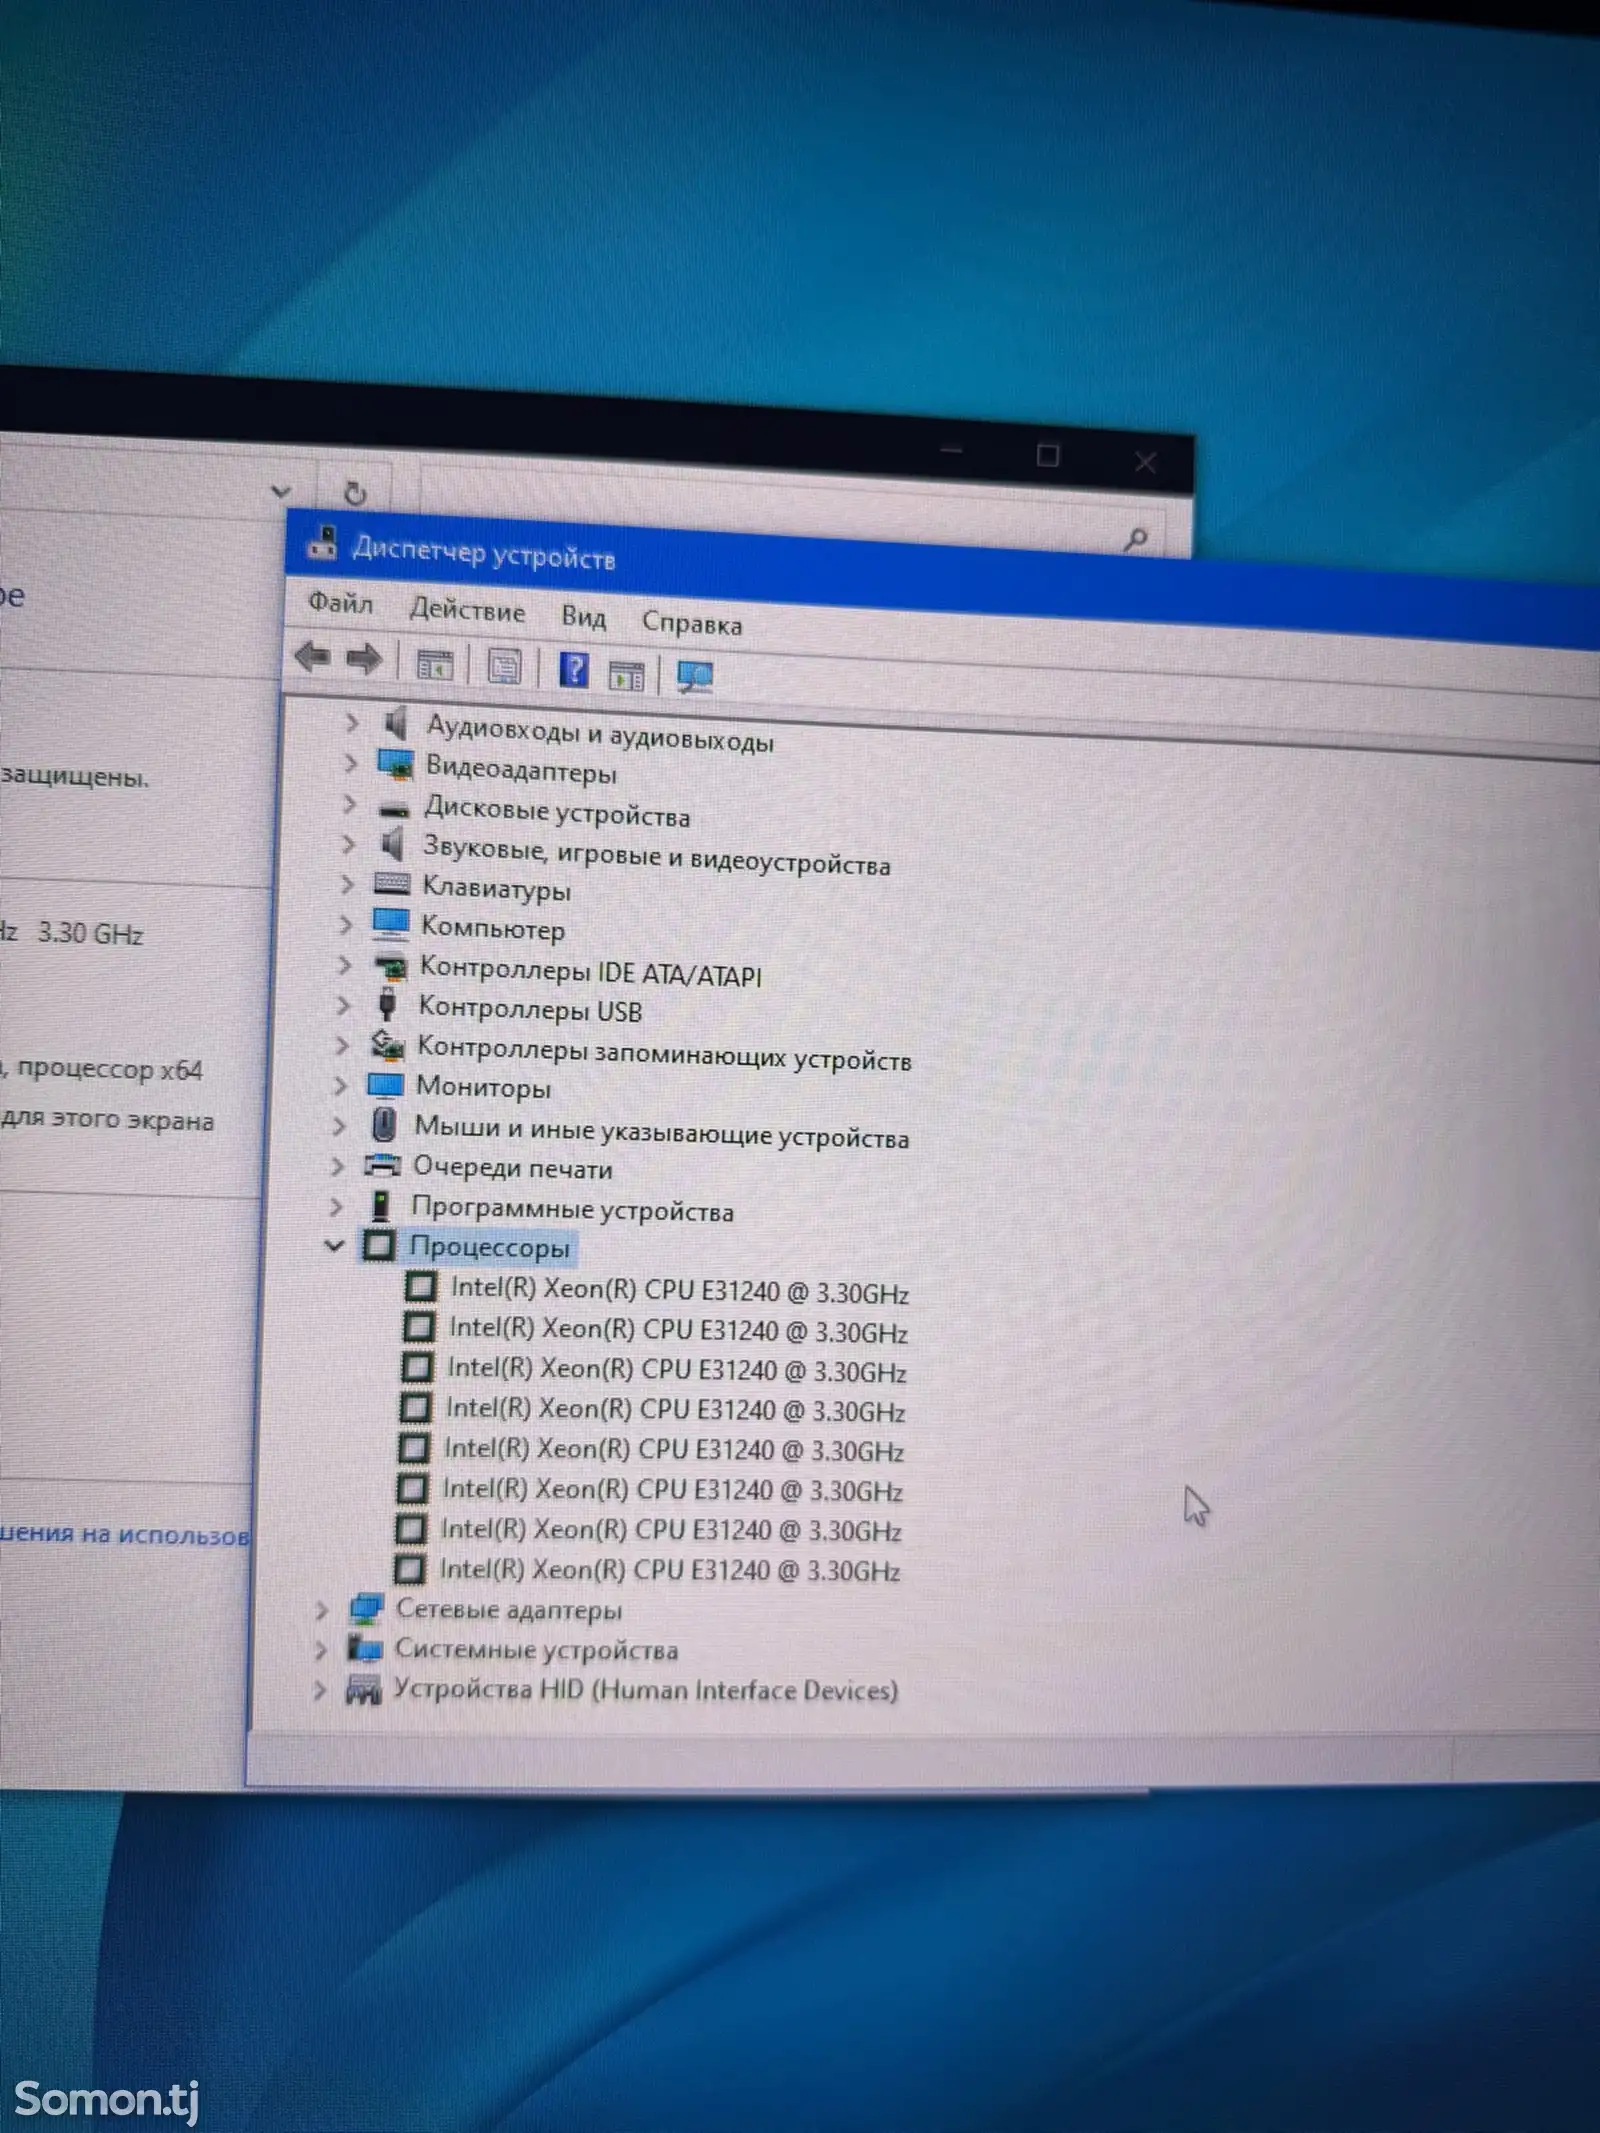
Task: Click the Сетевые адаптеры network icon
Action: (x=366, y=1609)
